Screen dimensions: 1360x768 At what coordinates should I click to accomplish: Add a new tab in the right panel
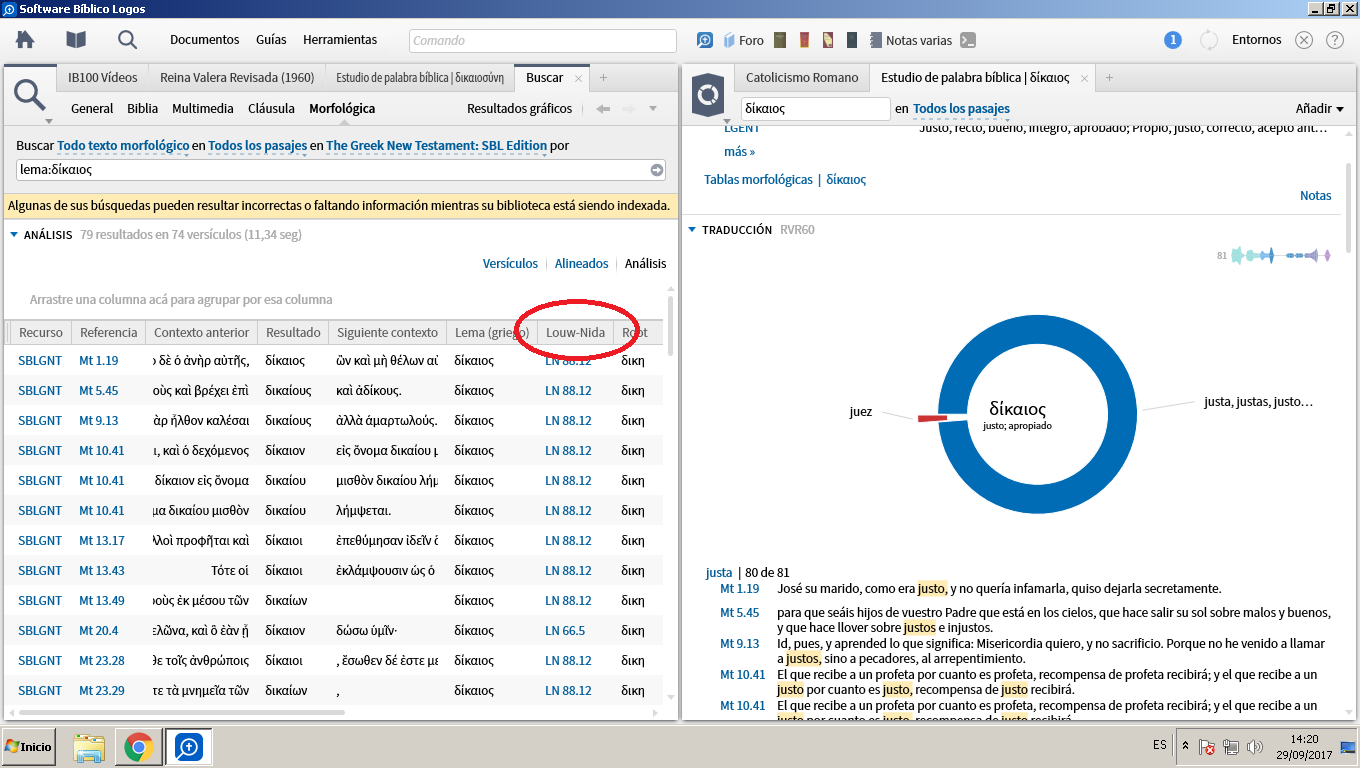pyautogui.click(x=1109, y=77)
